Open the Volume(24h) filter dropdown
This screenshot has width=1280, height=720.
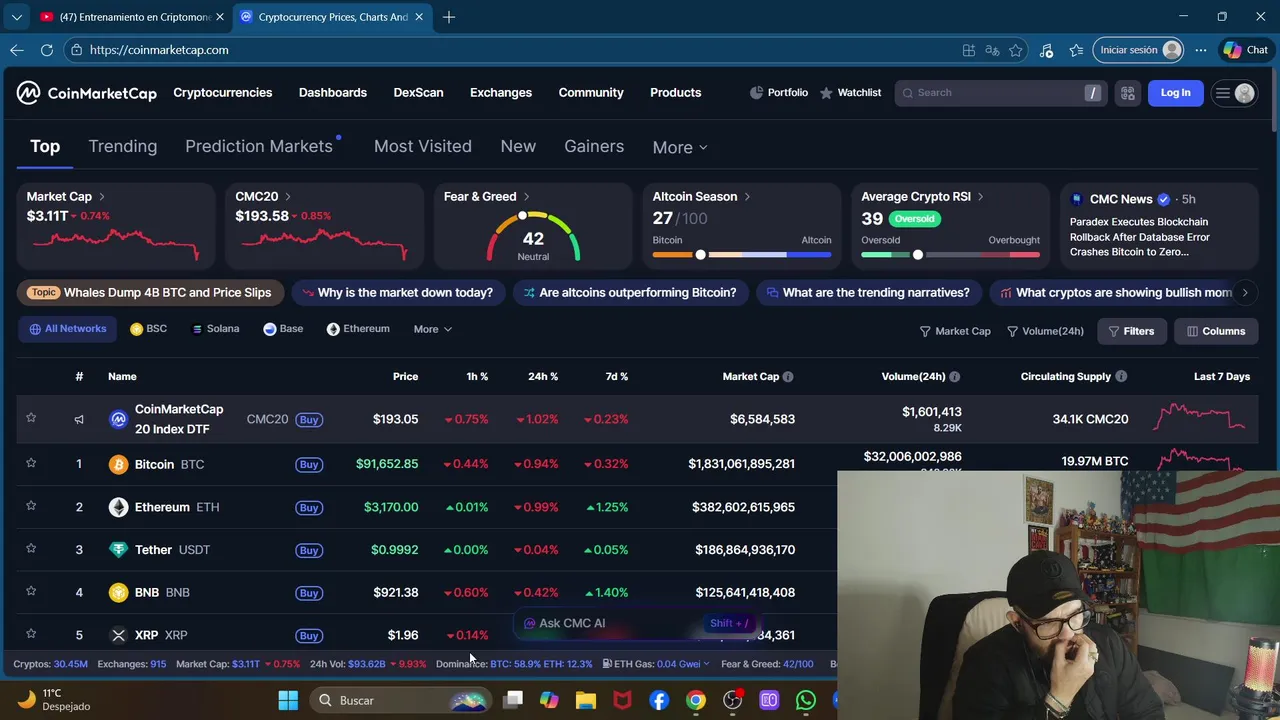1045,331
